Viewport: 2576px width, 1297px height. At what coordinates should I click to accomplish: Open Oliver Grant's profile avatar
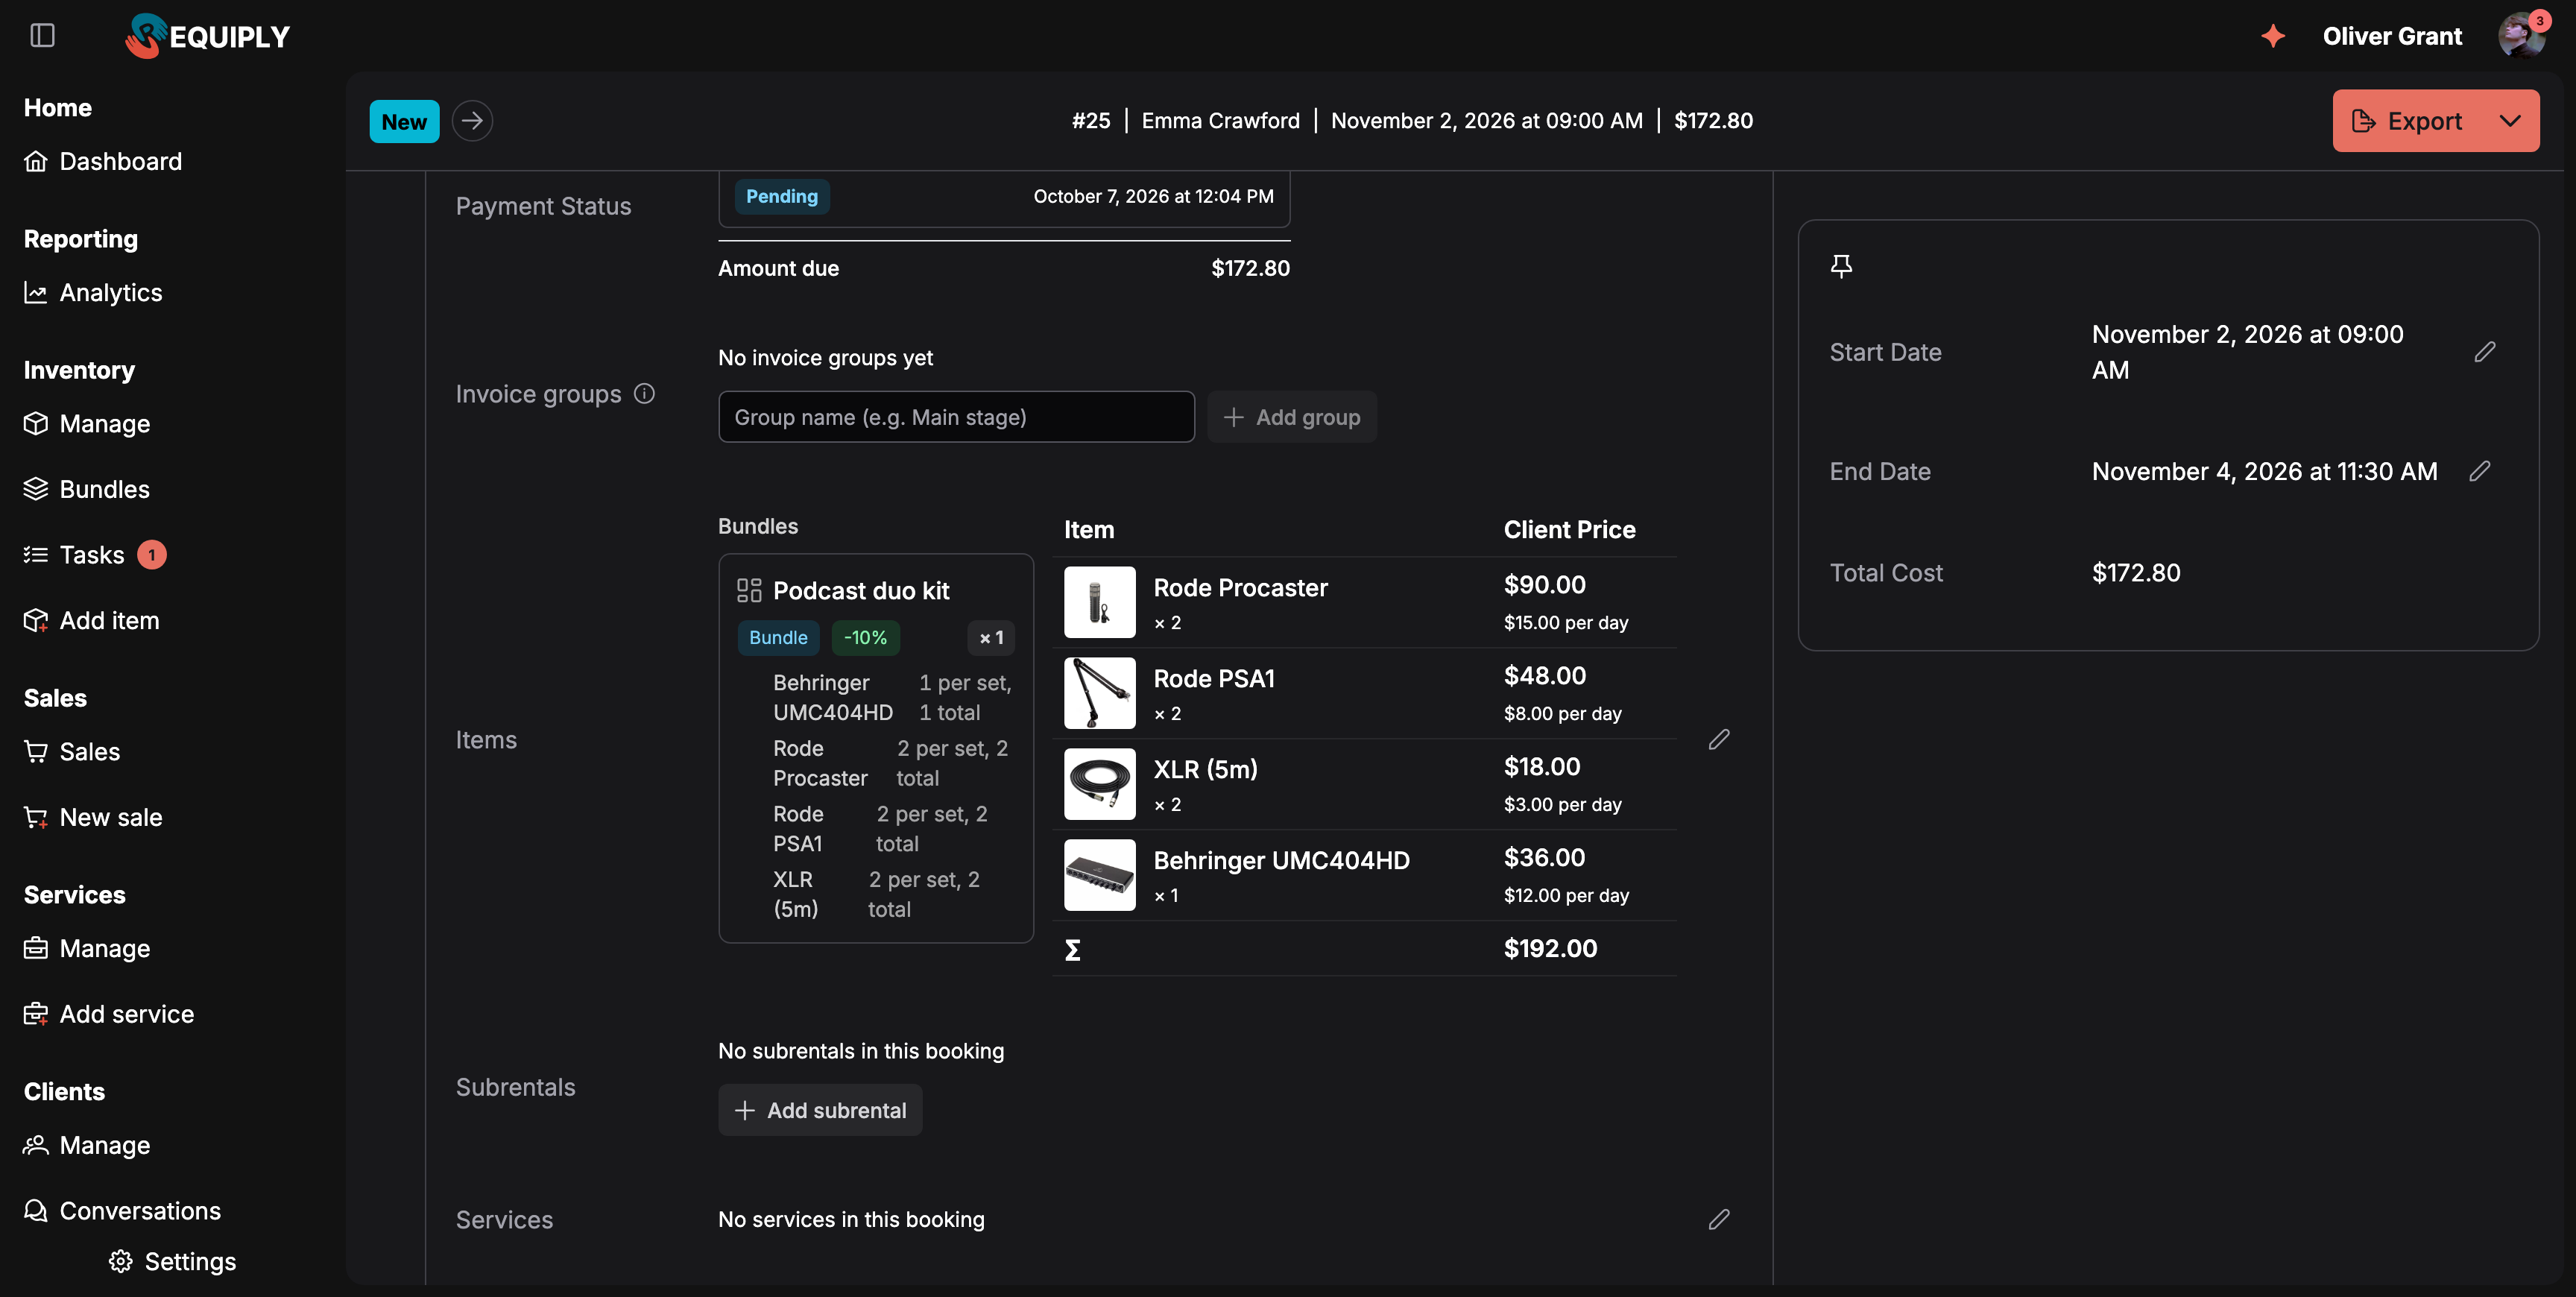coord(2521,36)
